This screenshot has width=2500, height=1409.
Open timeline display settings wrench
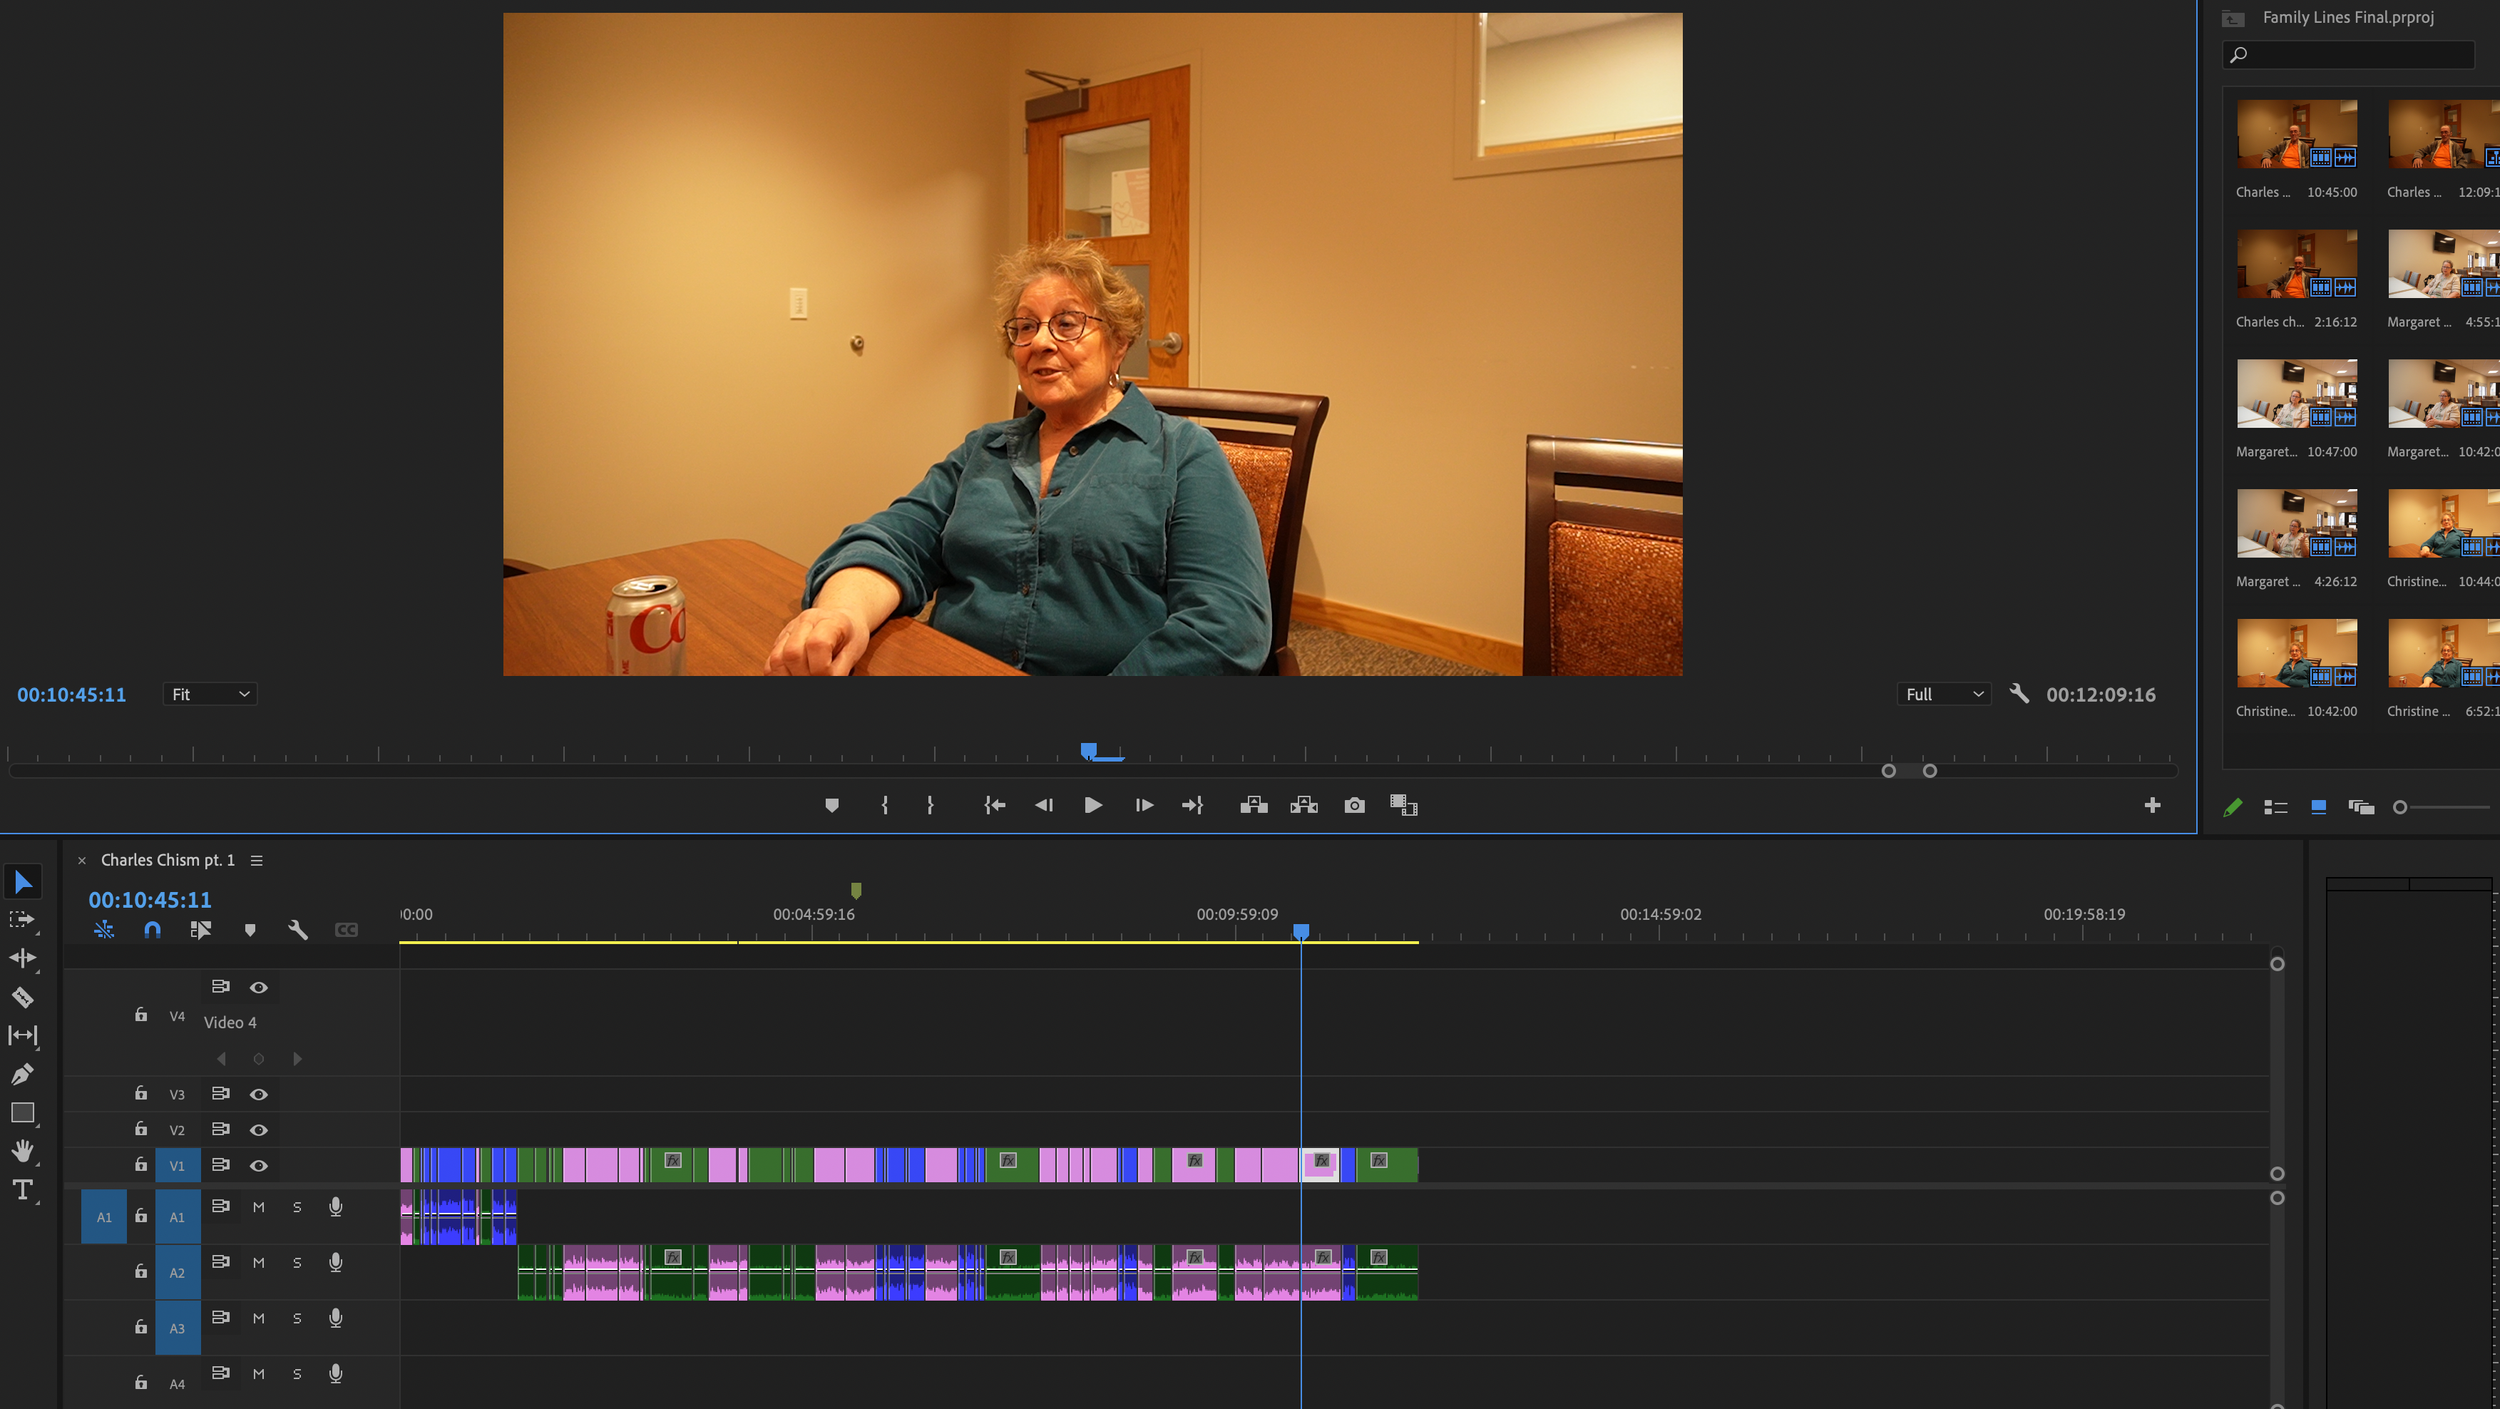pyautogui.click(x=297, y=930)
